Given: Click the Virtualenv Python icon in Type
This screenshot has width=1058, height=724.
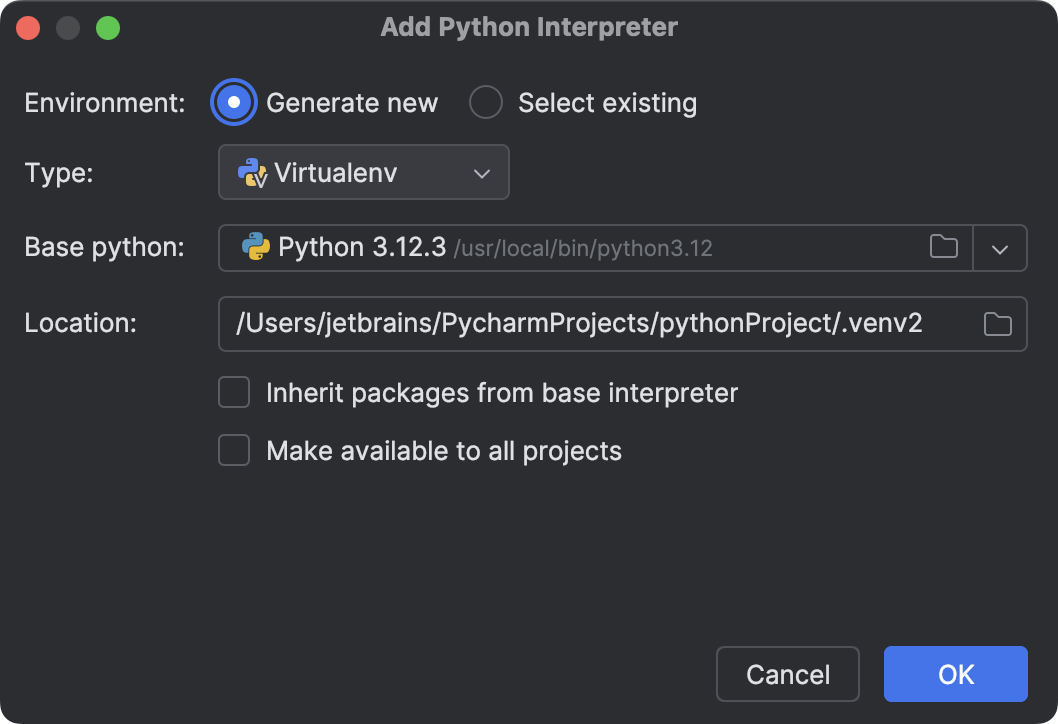Looking at the screenshot, I should pos(252,173).
